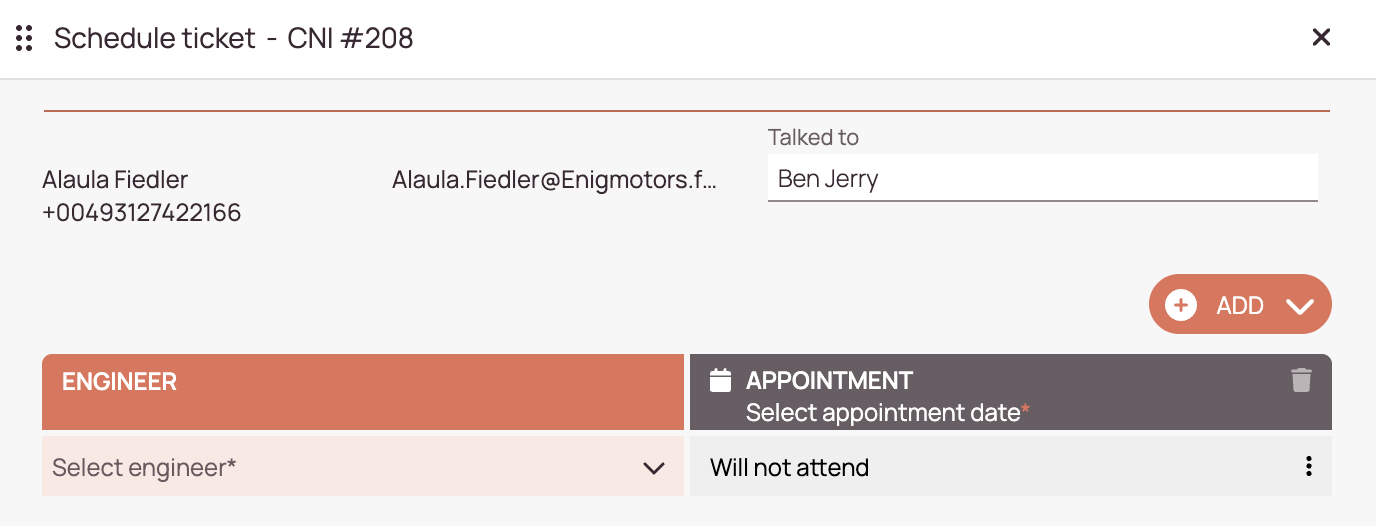Click the APPOINTMENT header title
The height and width of the screenshot is (526, 1376).
pyautogui.click(x=829, y=380)
